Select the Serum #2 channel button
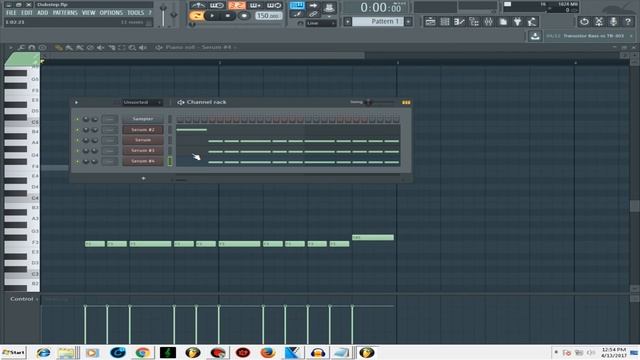This screenshot has width=640, height=360. click(x=143, y=130)
